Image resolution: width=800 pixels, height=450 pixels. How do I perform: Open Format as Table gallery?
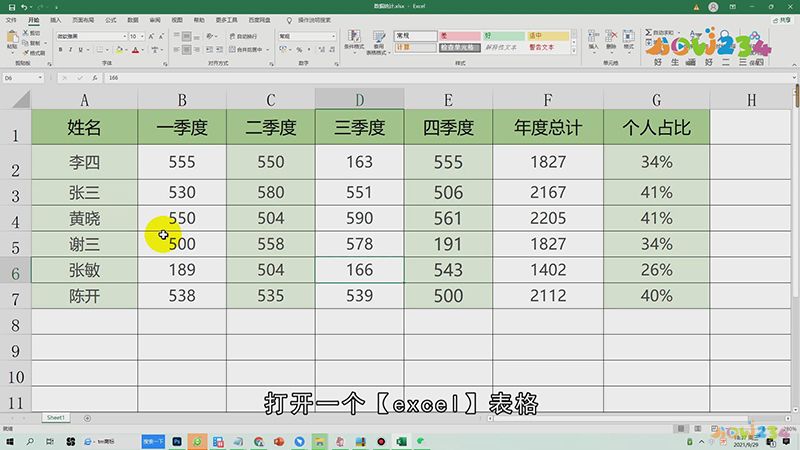pos(379,42)
